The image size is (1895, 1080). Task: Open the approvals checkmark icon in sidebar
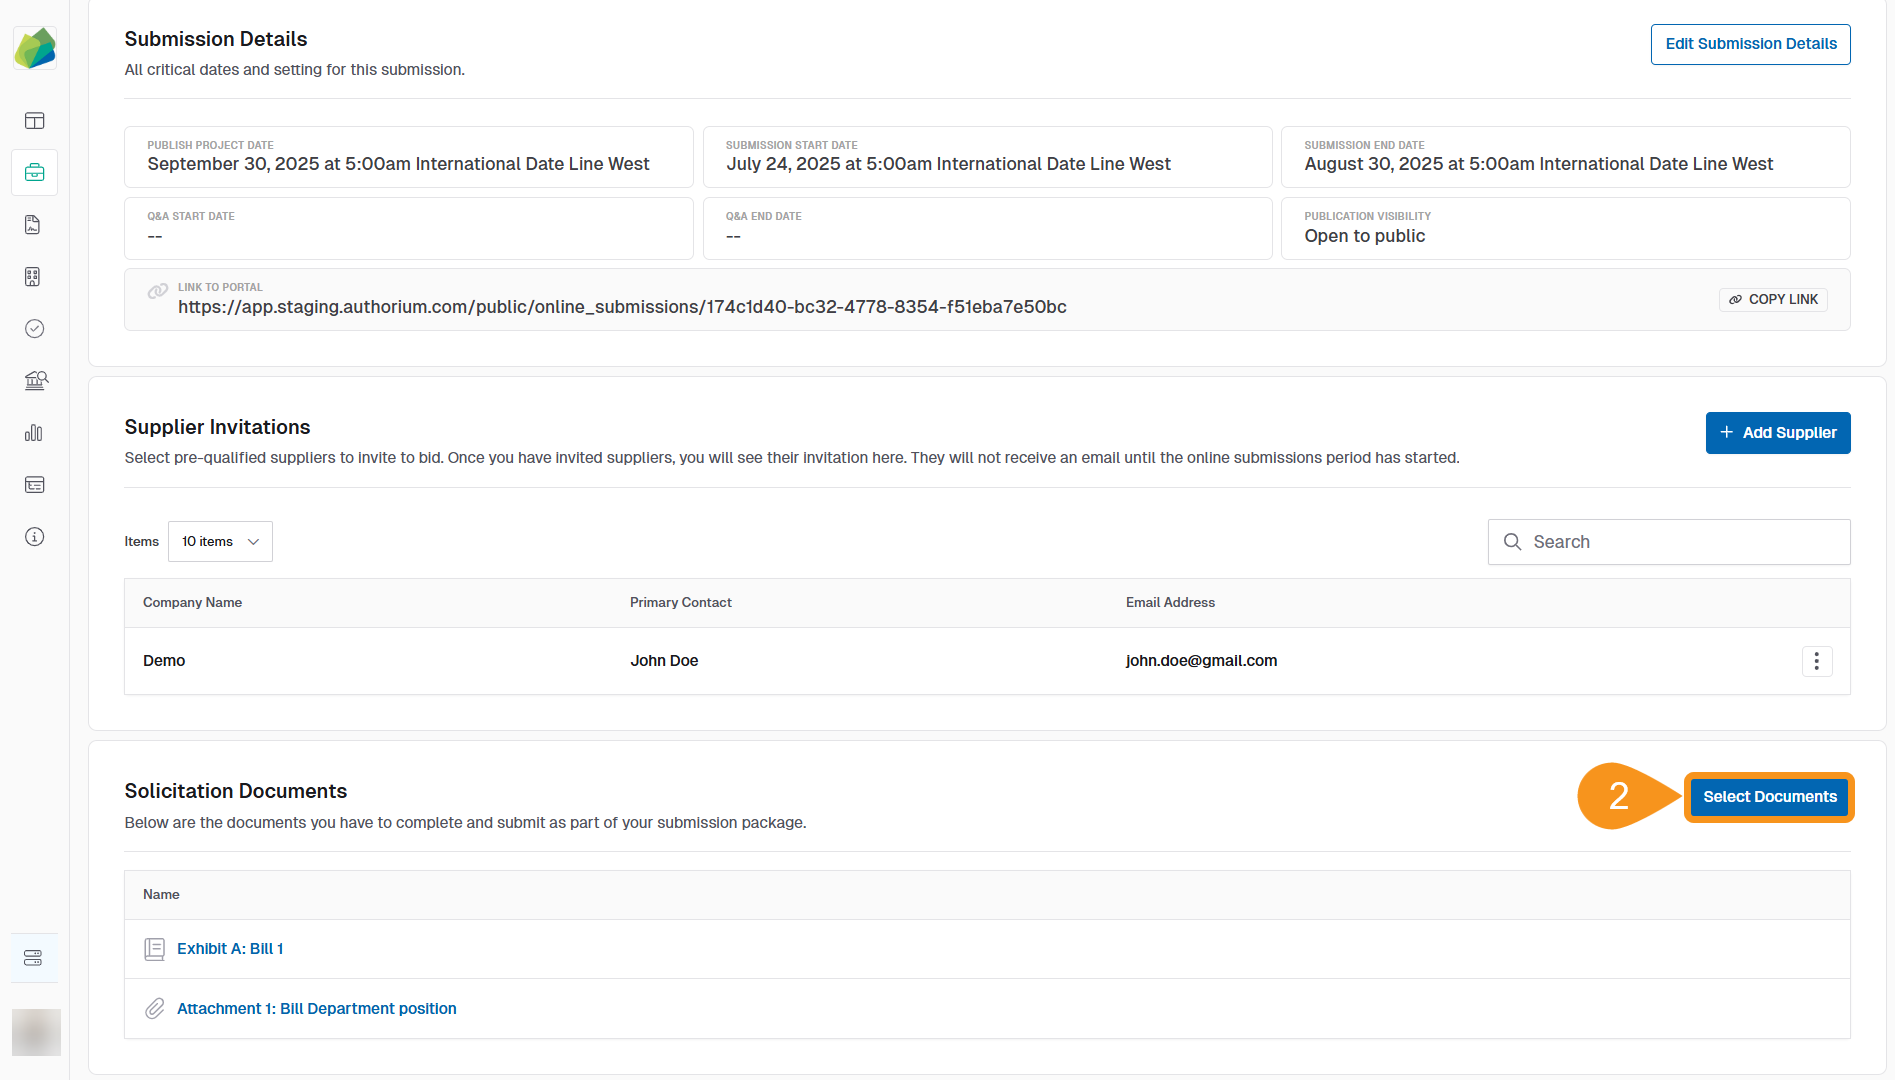click(x=34, y=329)
